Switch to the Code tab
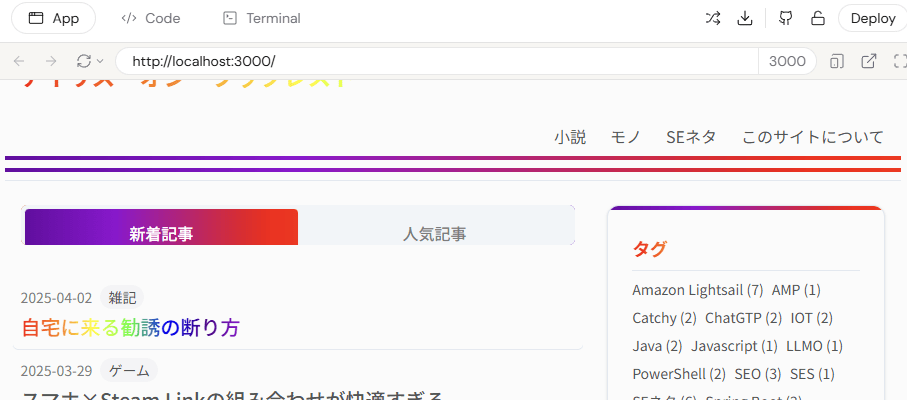The width and height of the screenshot is (907, 400). (x=151, y=18)
